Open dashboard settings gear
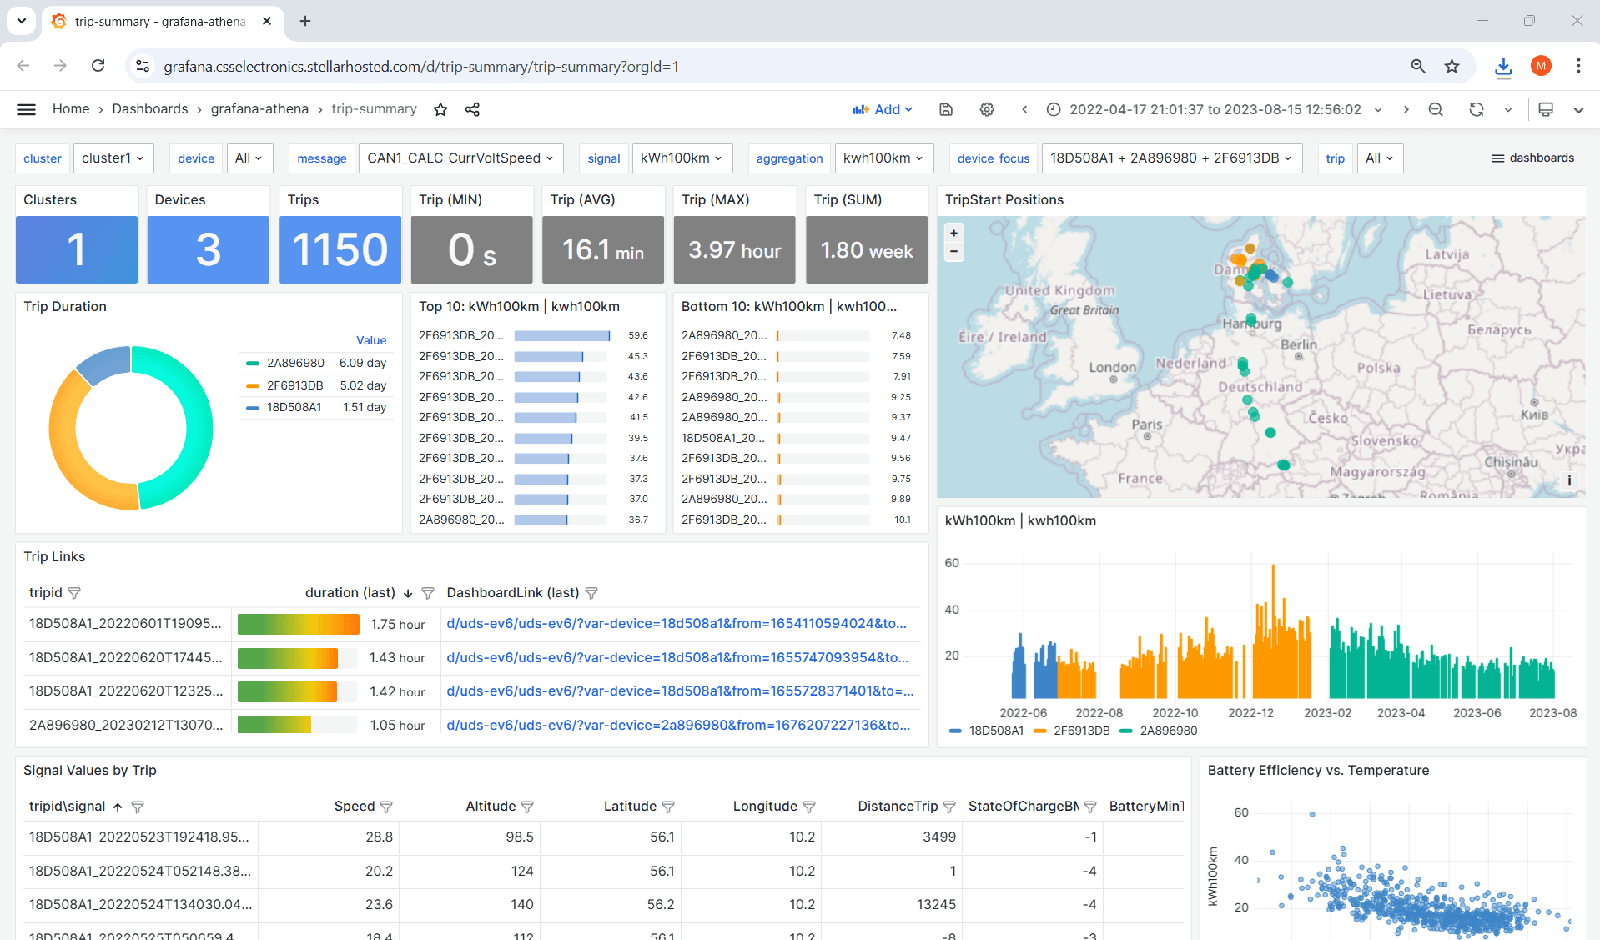This screenshot has height=940, width=1600. coord(987,109)
